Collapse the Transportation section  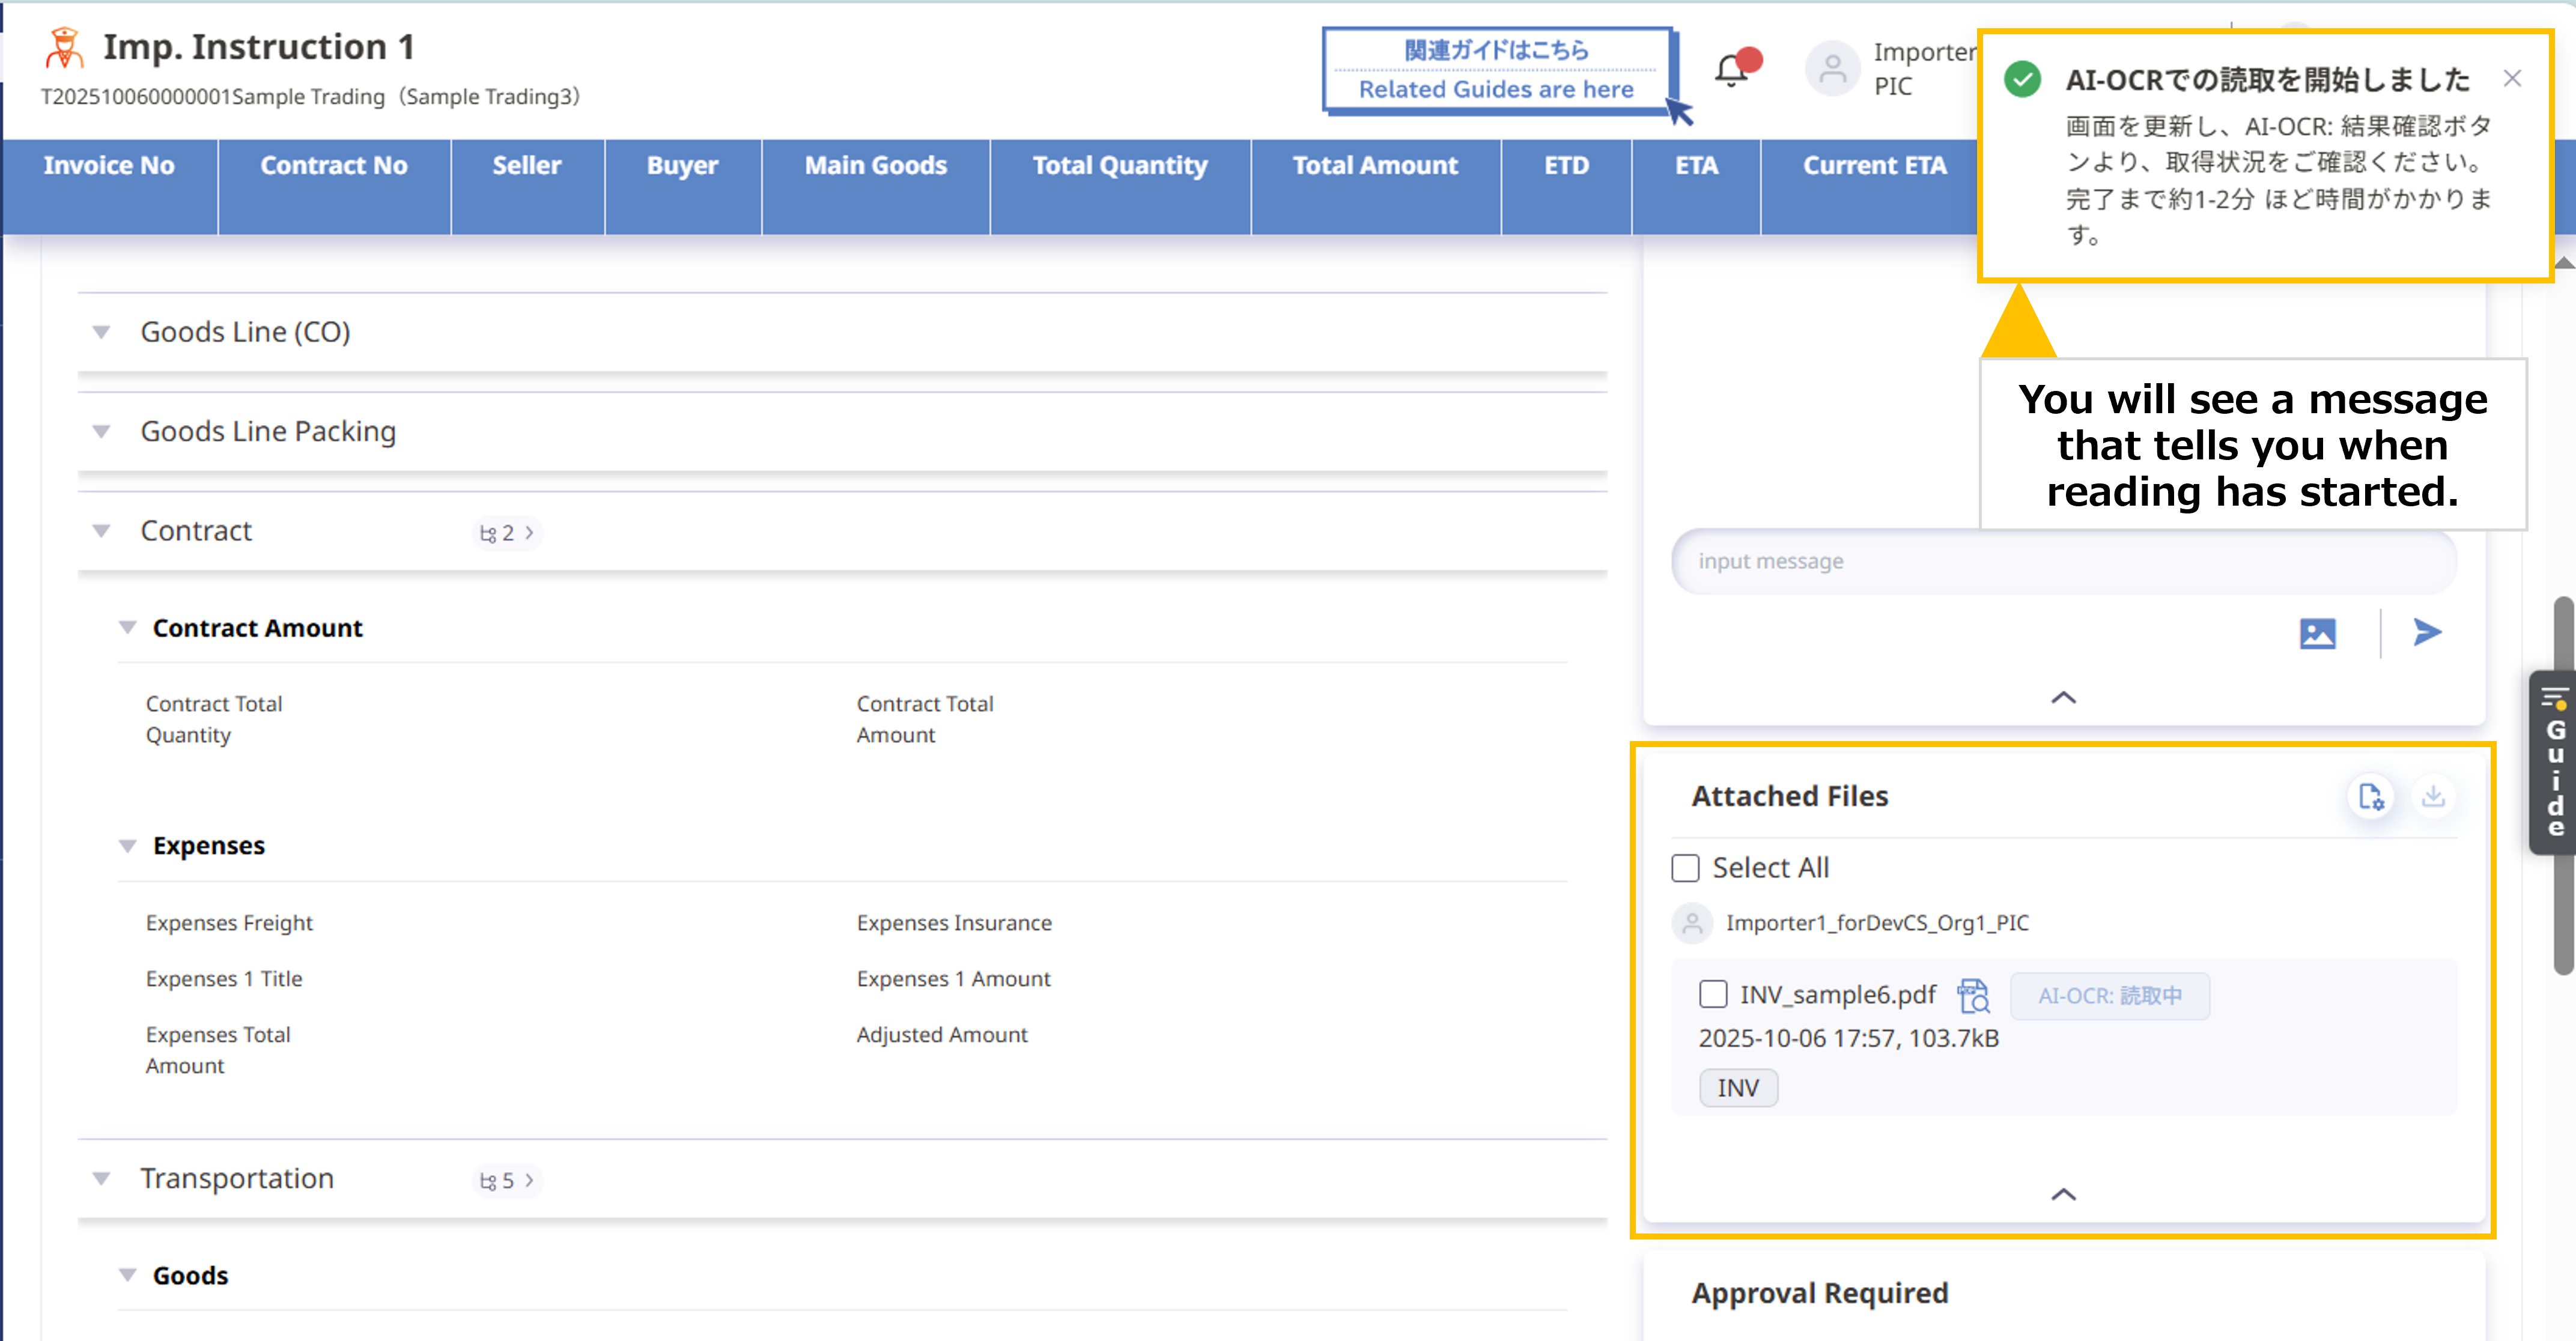(x=101, y=1179)
